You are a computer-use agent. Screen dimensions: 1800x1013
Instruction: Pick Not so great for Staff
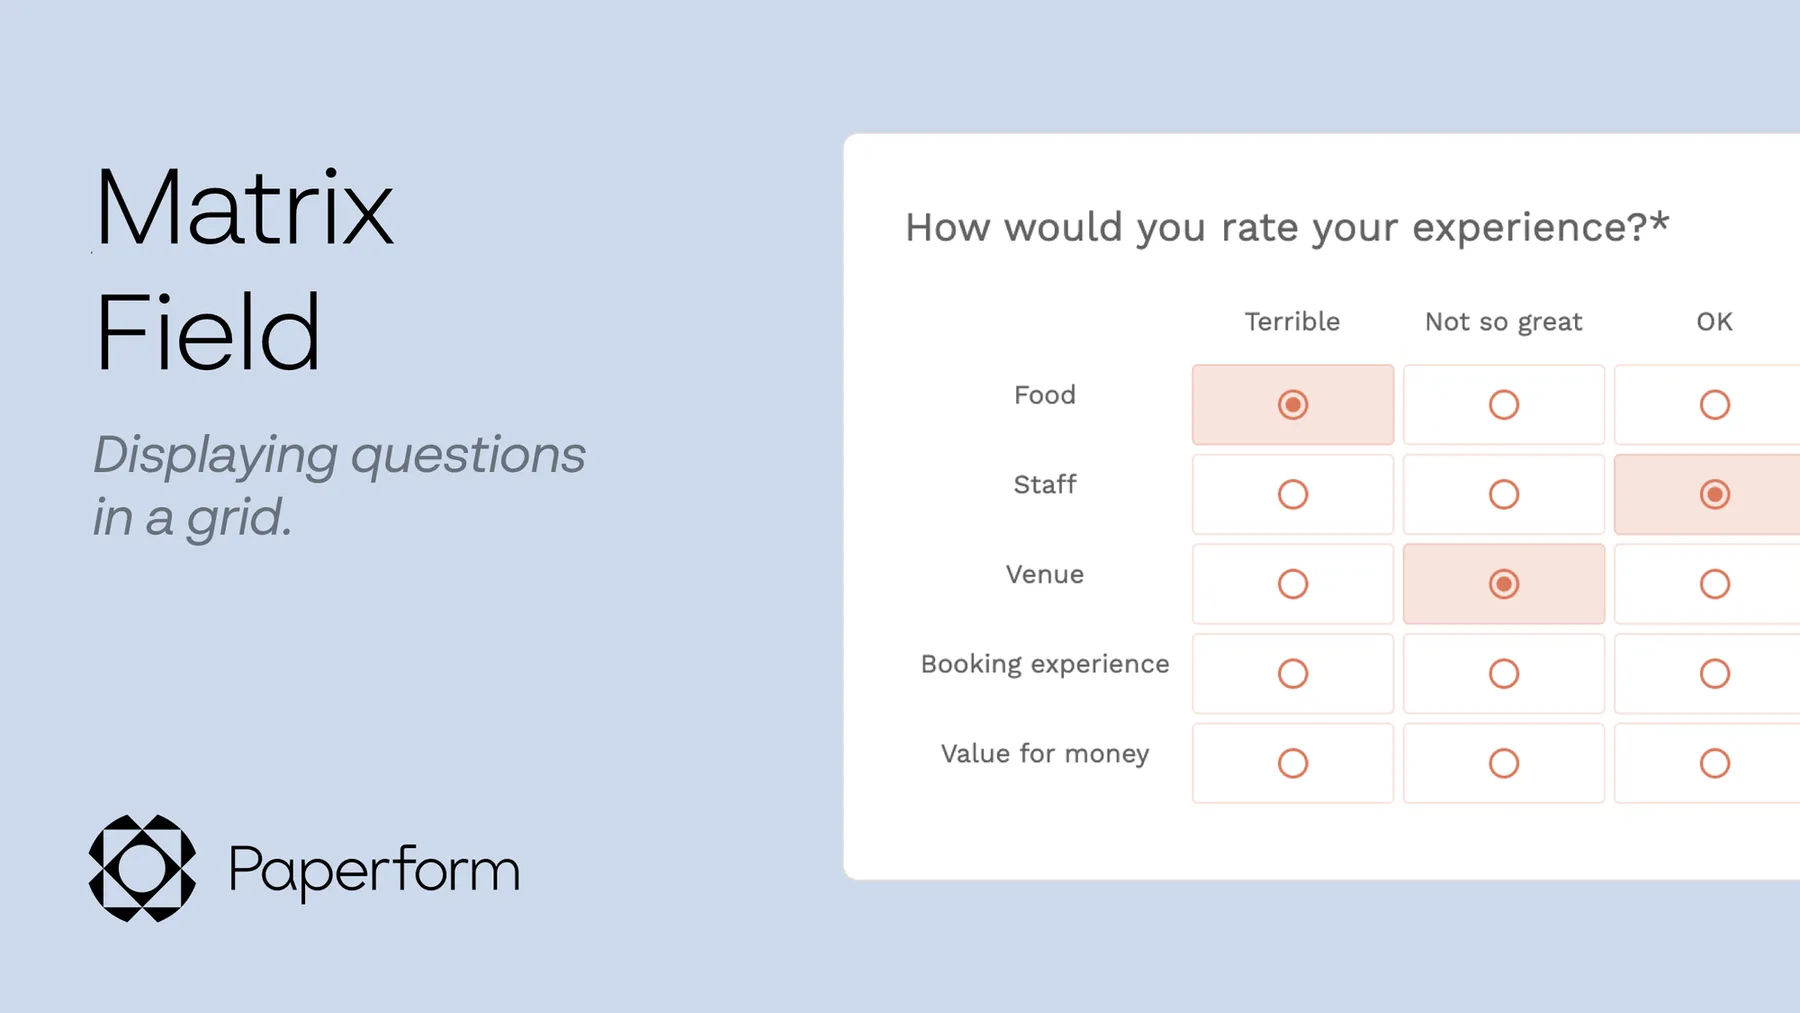pyautogui.click(x=1503, y=494)
